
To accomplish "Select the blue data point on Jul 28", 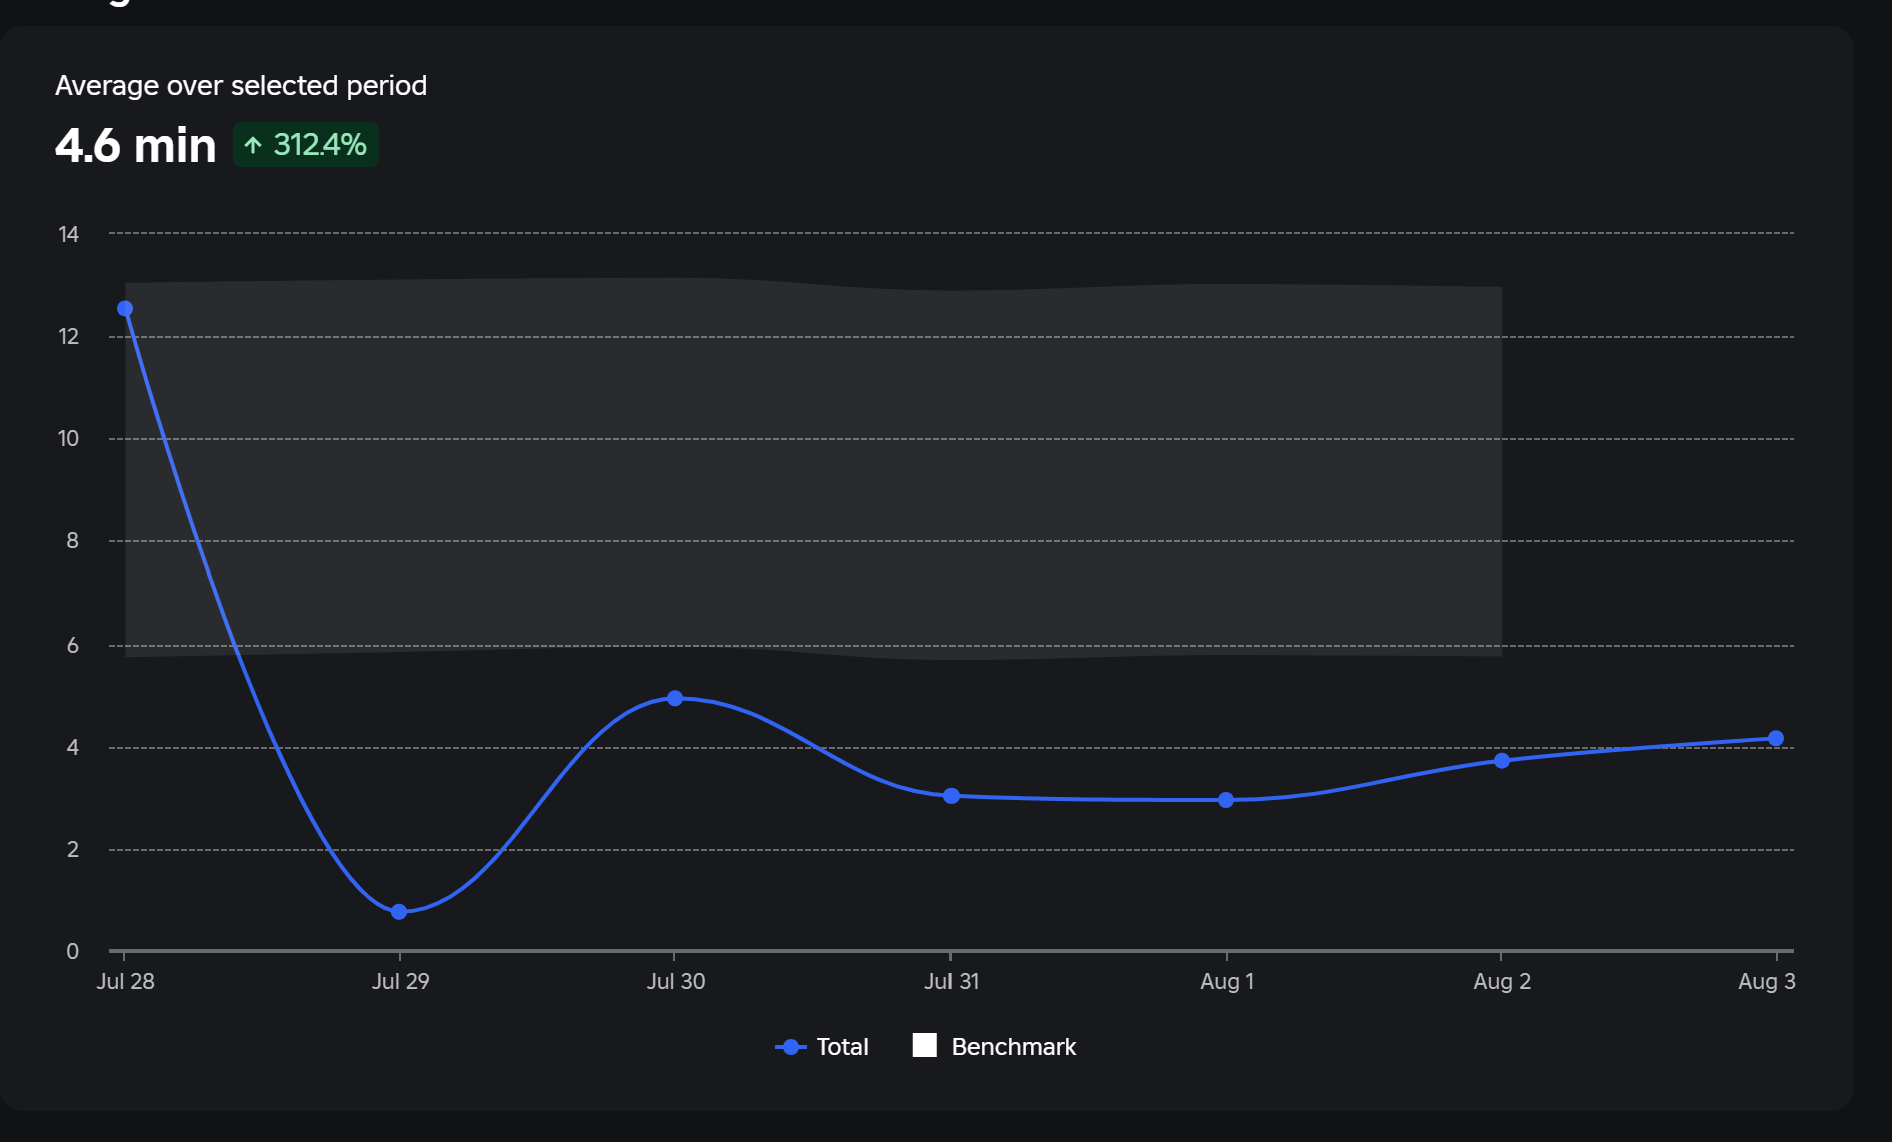I will click(x=124, y=307).
